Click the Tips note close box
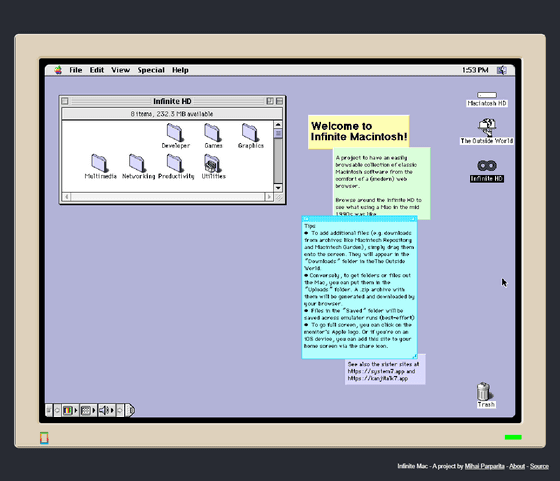560x481 pixels. coord(306,219)
